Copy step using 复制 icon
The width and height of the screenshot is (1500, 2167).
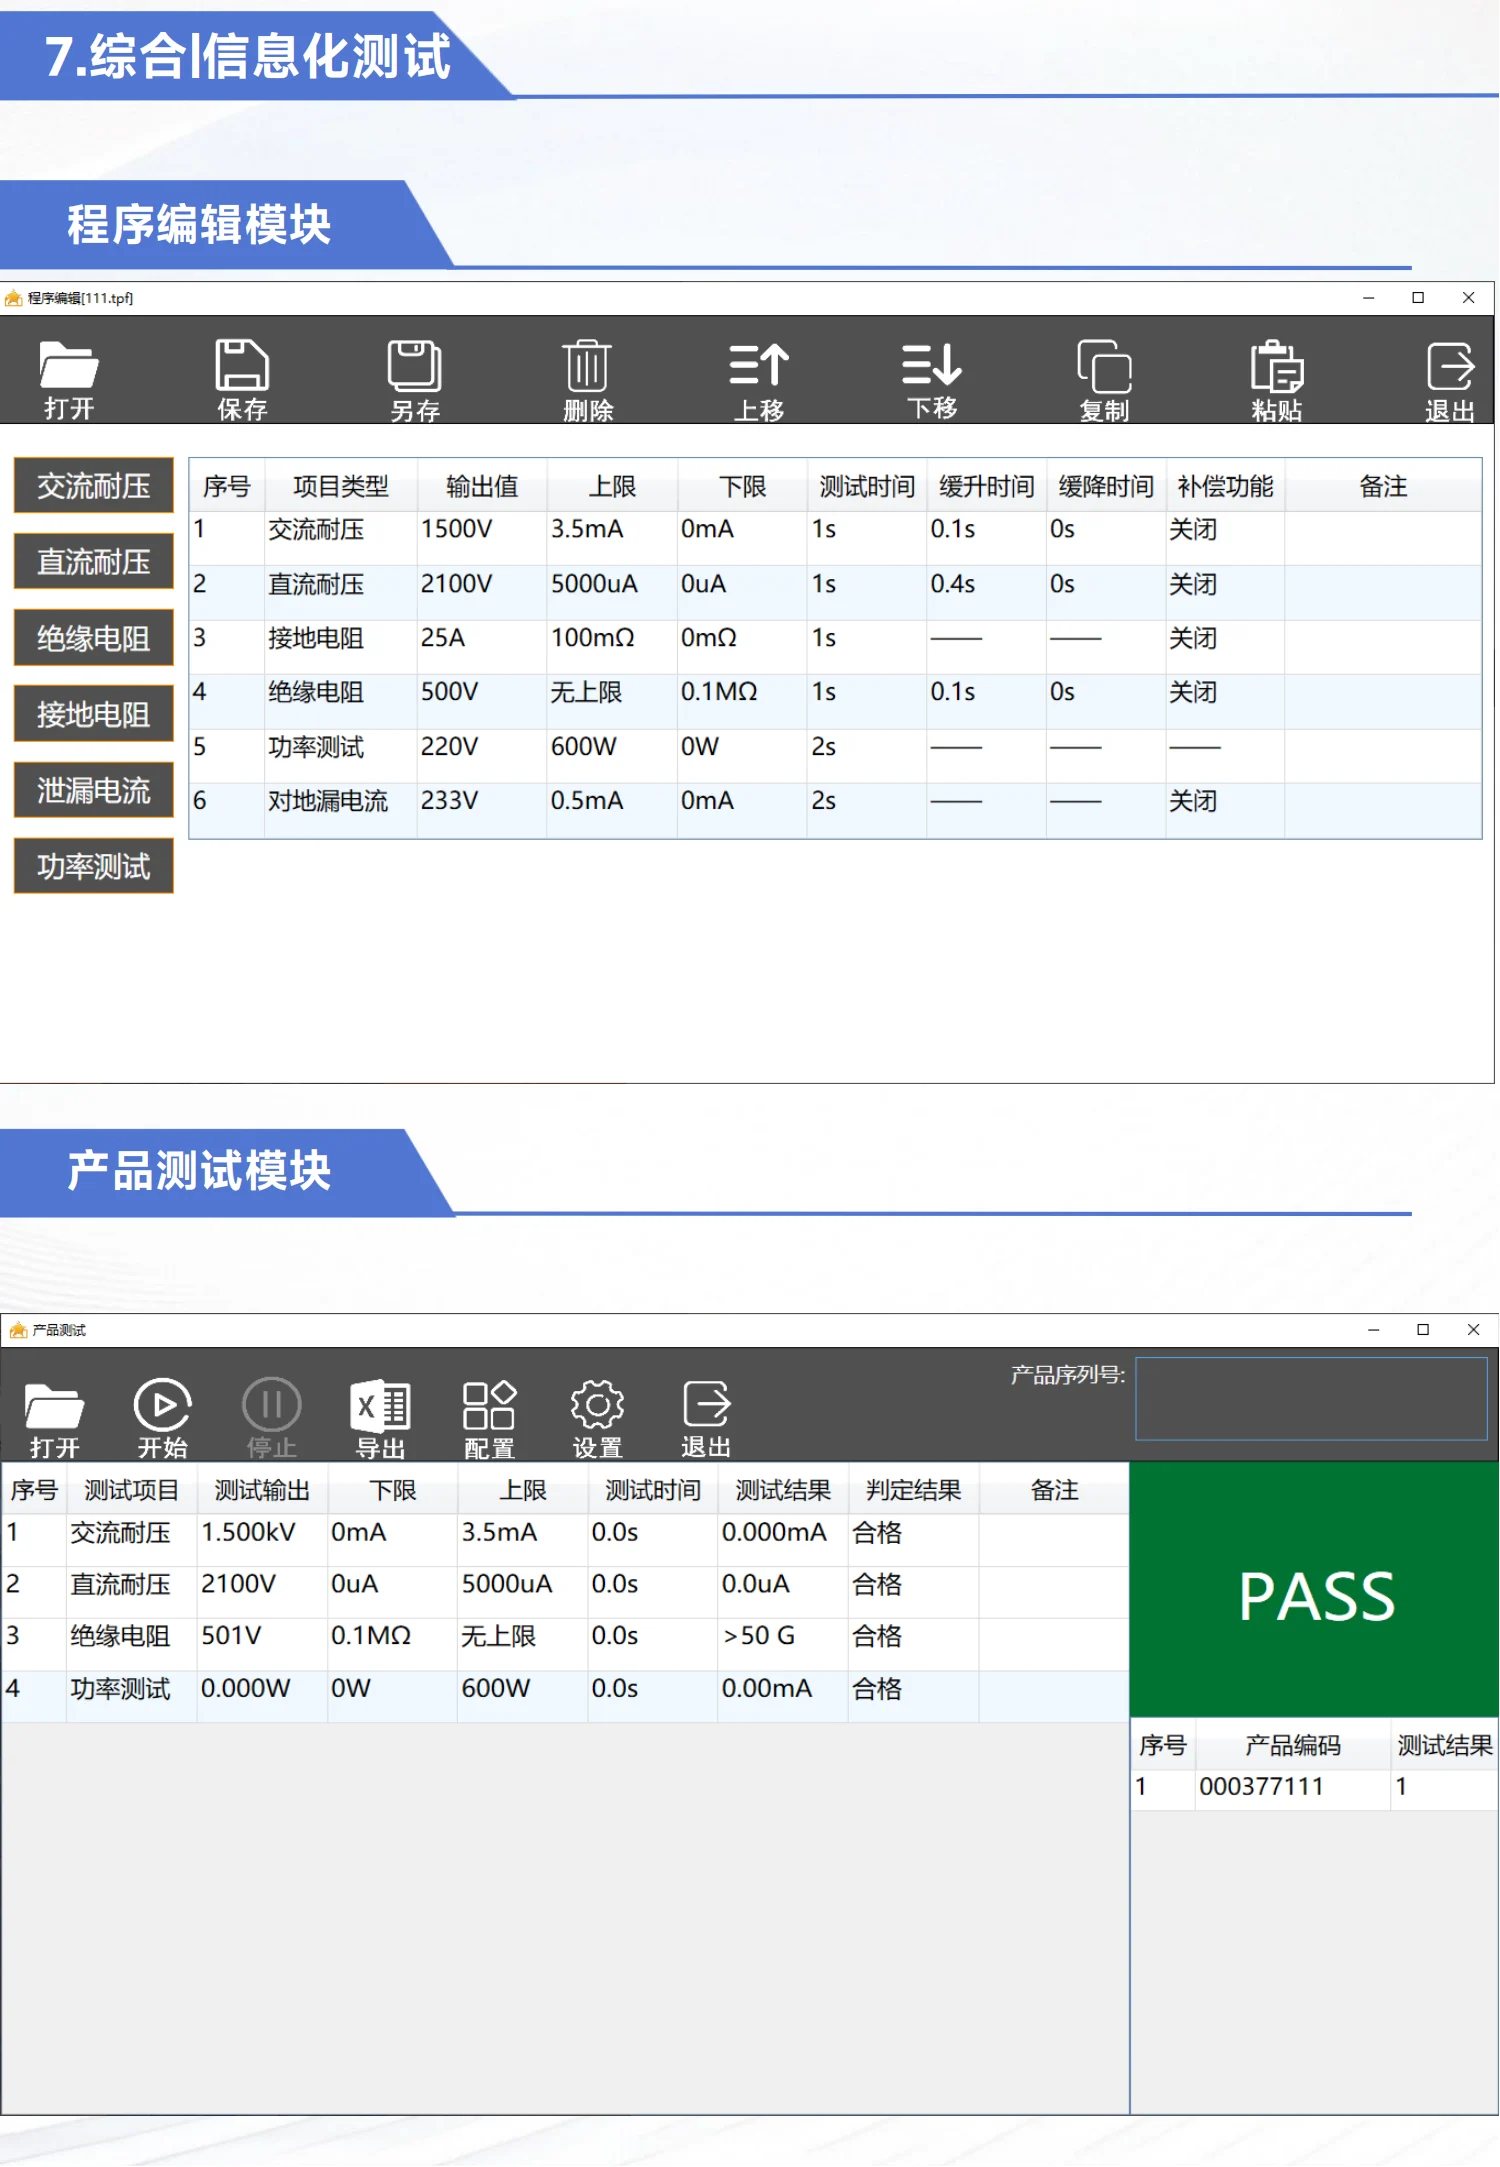[x=1104, y=377]
